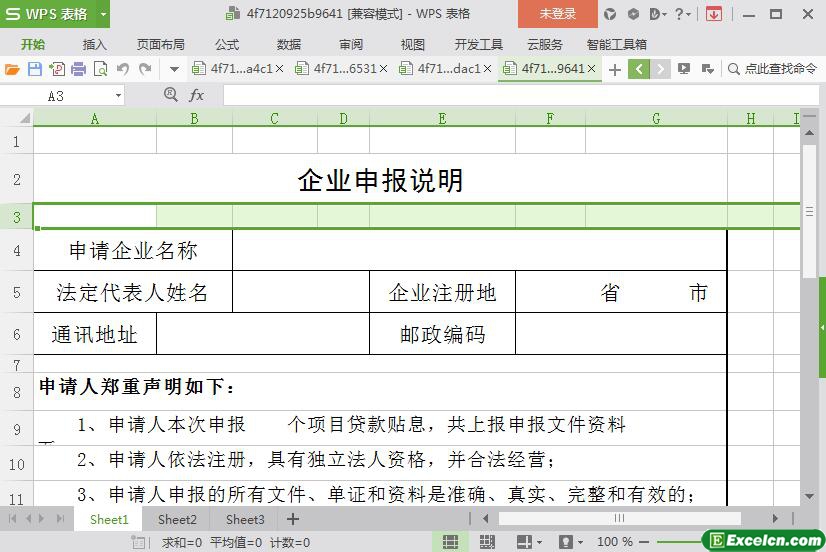Click the Save icon in quick access toolbar
The height and width of the screenshot is (552, 826).
click(x=35, y=69)
